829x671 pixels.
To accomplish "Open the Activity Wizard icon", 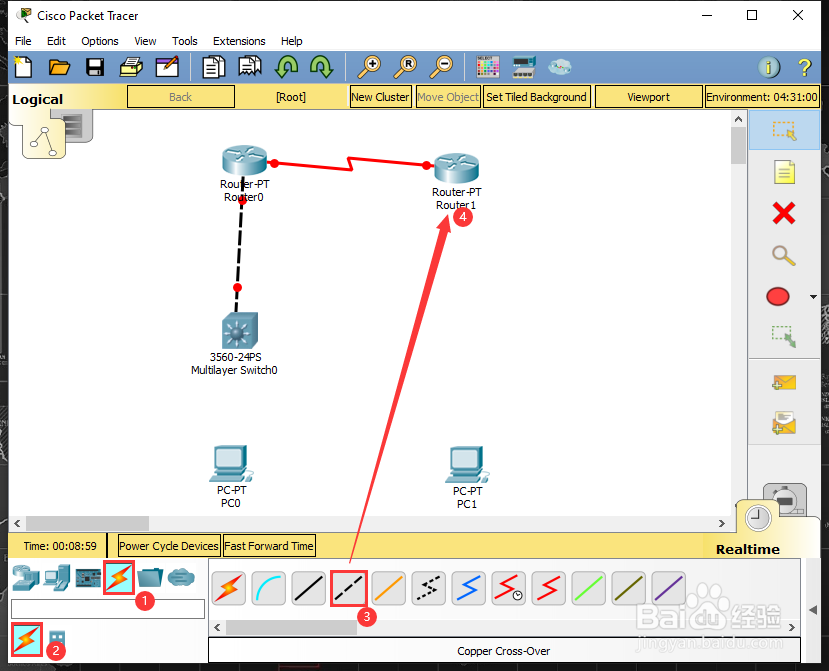I will [167, 67].
